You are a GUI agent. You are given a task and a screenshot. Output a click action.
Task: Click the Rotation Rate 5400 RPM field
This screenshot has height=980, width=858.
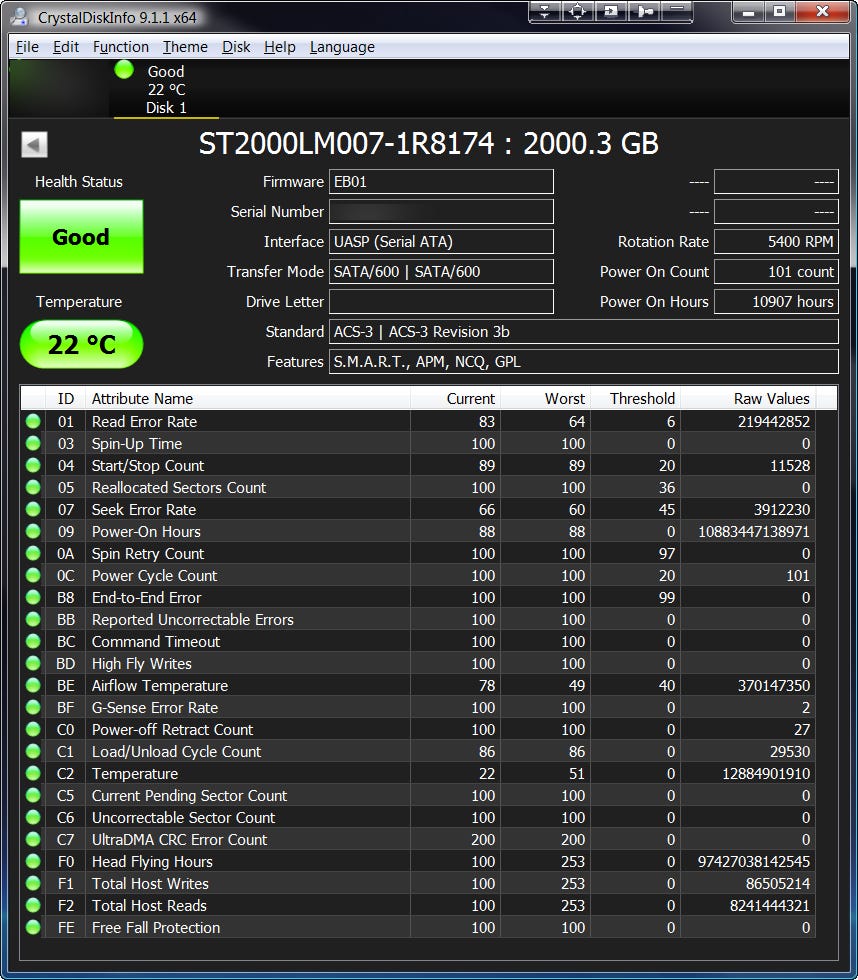coord(776,242)
